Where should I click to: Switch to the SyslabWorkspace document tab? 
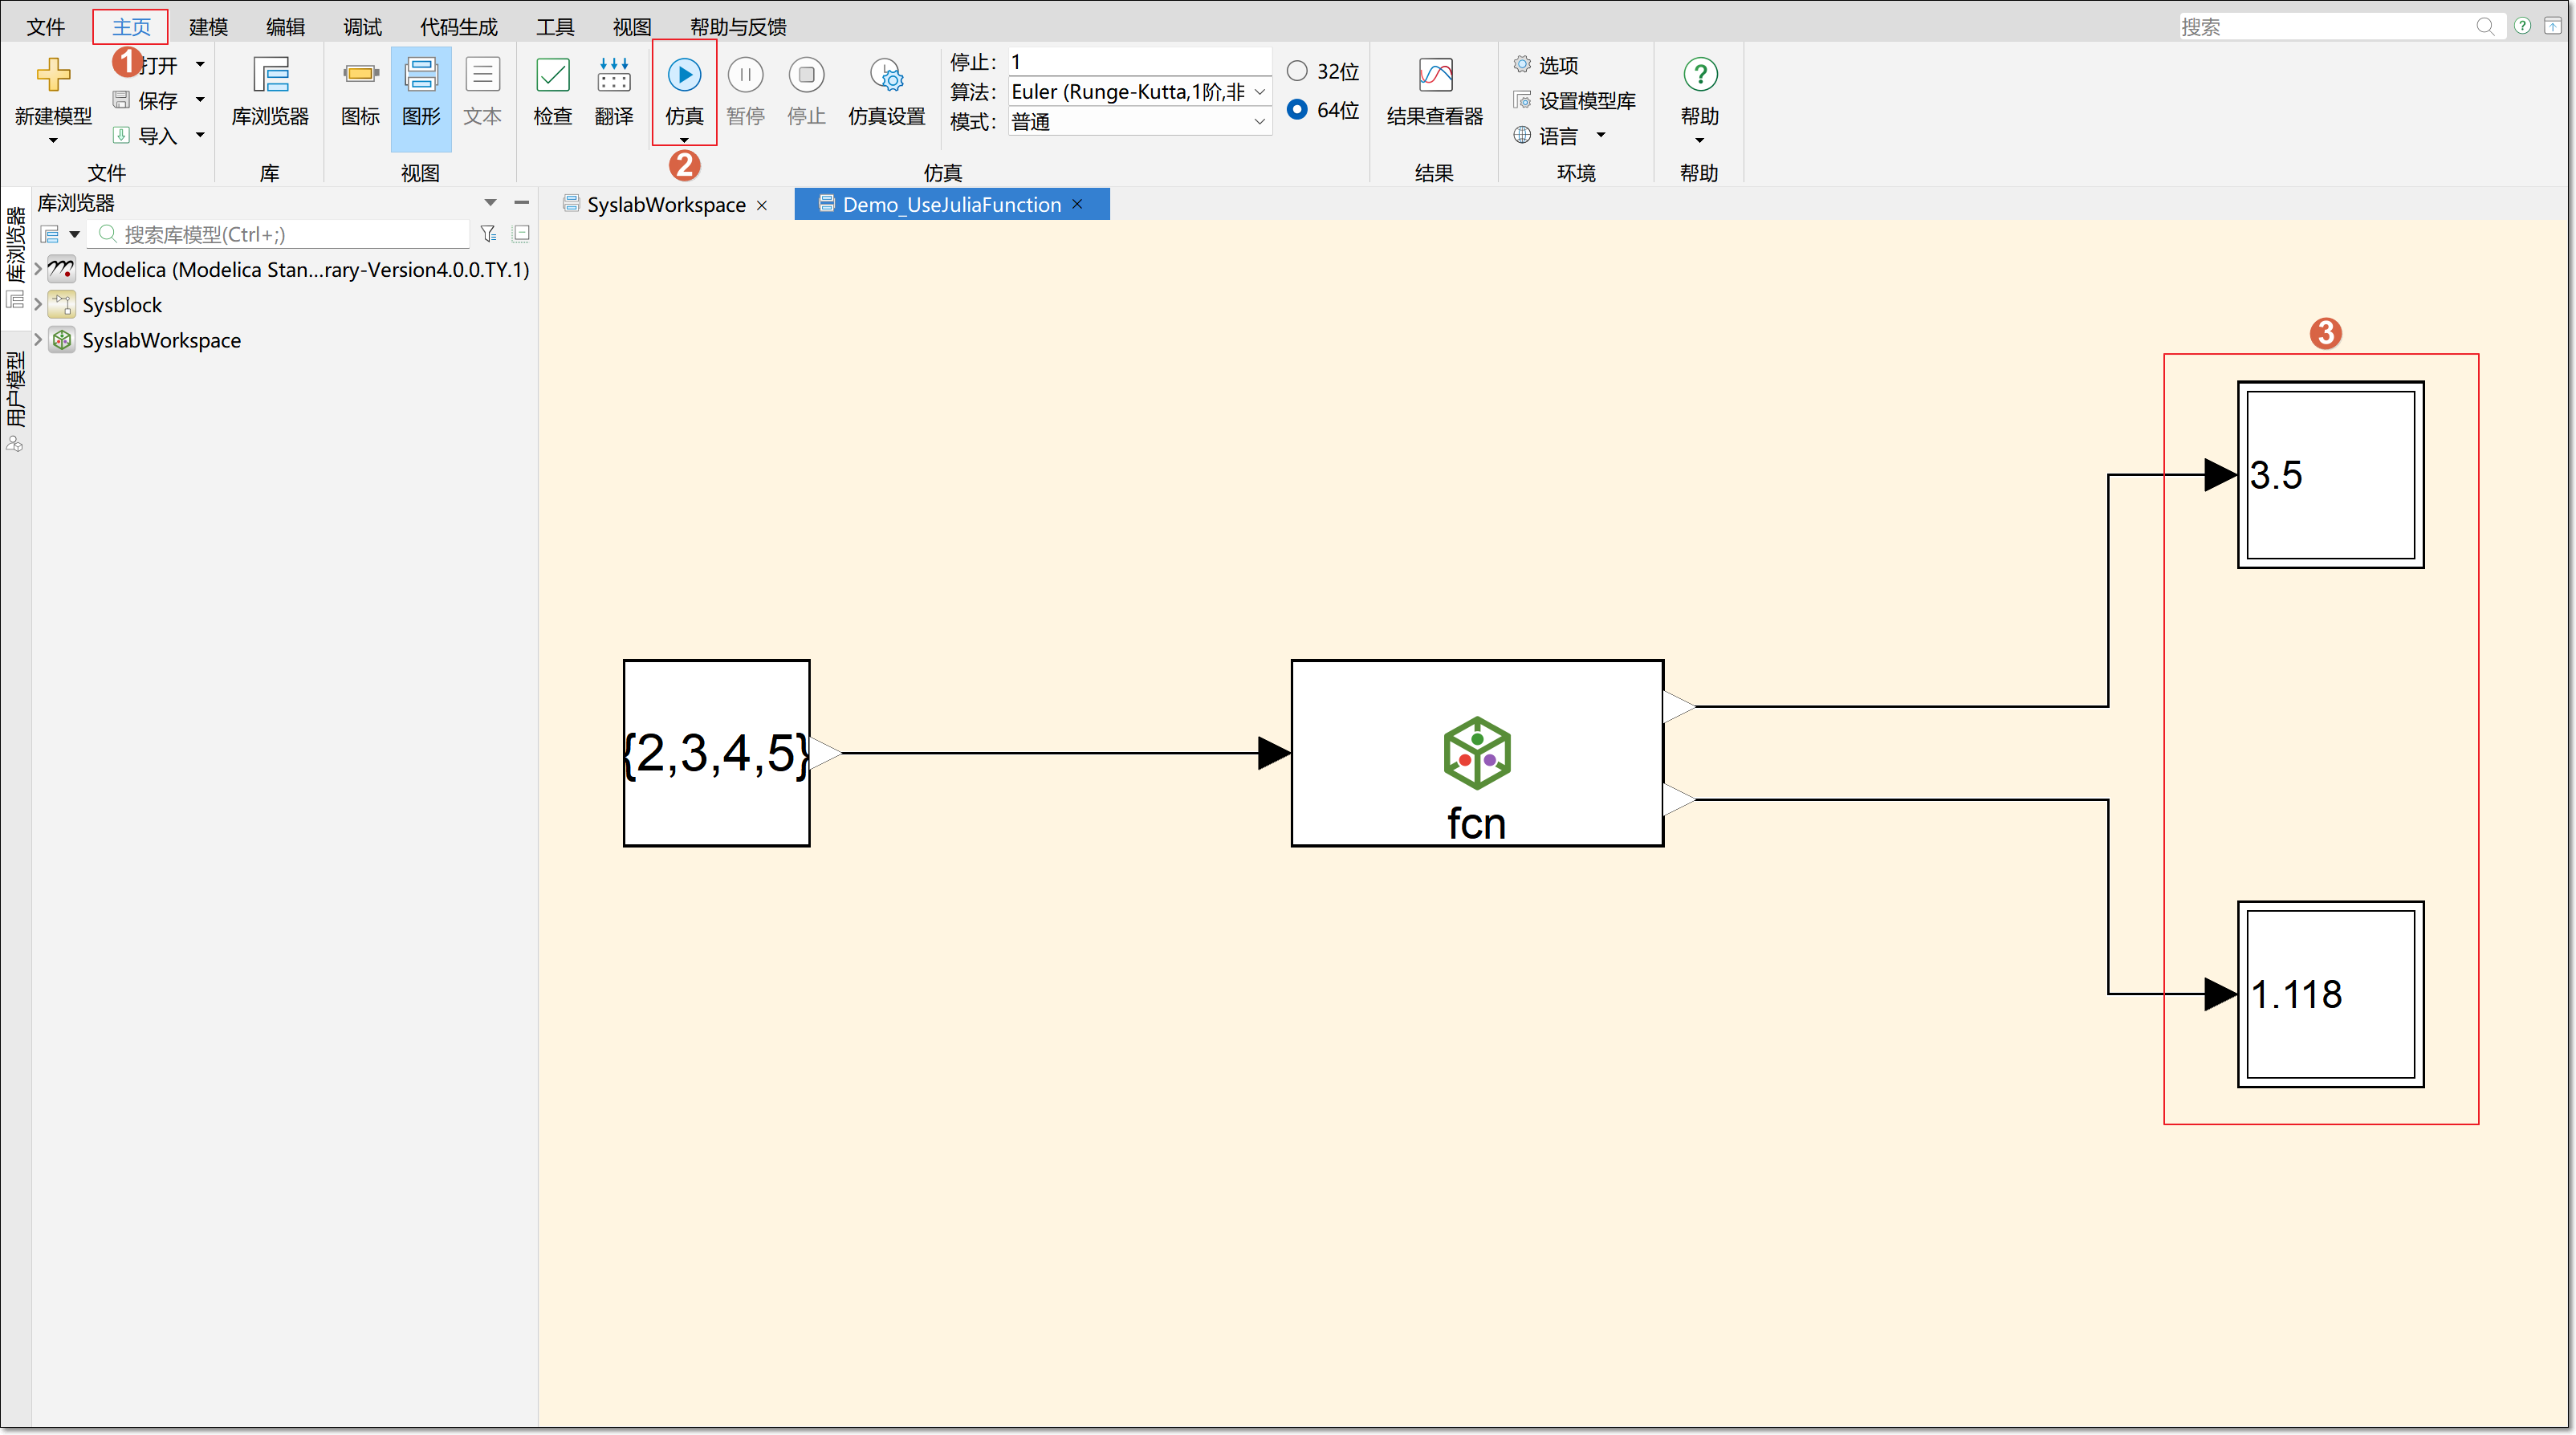(x=665, y=205)
